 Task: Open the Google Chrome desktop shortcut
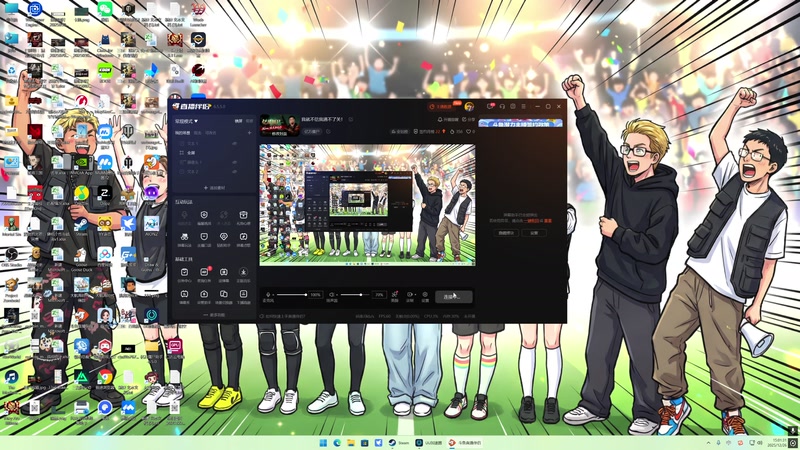[105, 380]
